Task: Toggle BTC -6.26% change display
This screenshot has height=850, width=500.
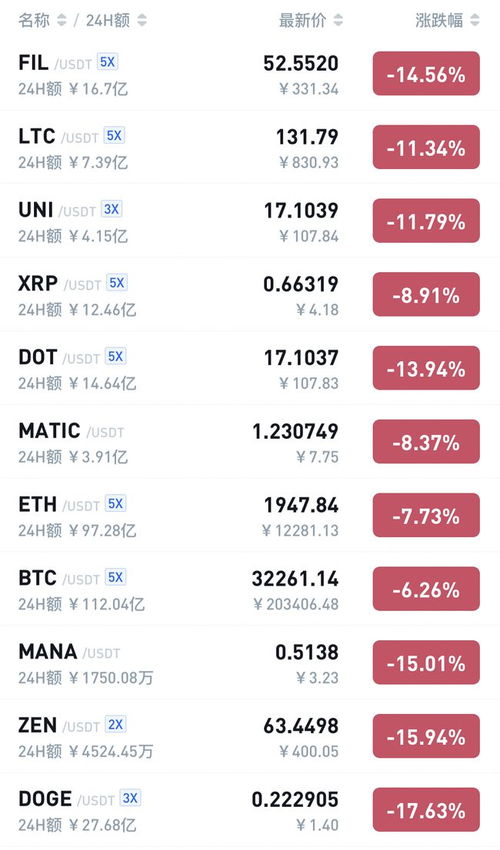Action: pyautogui.click(x=426, y=589)
